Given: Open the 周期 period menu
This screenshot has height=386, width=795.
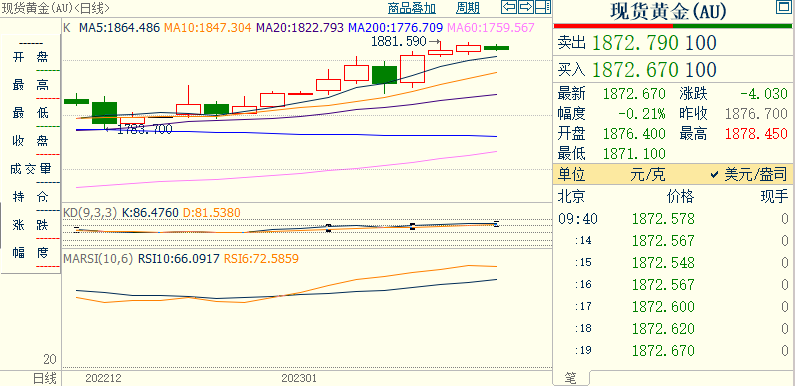Looking at the screenshot, I should pos(467,8).
